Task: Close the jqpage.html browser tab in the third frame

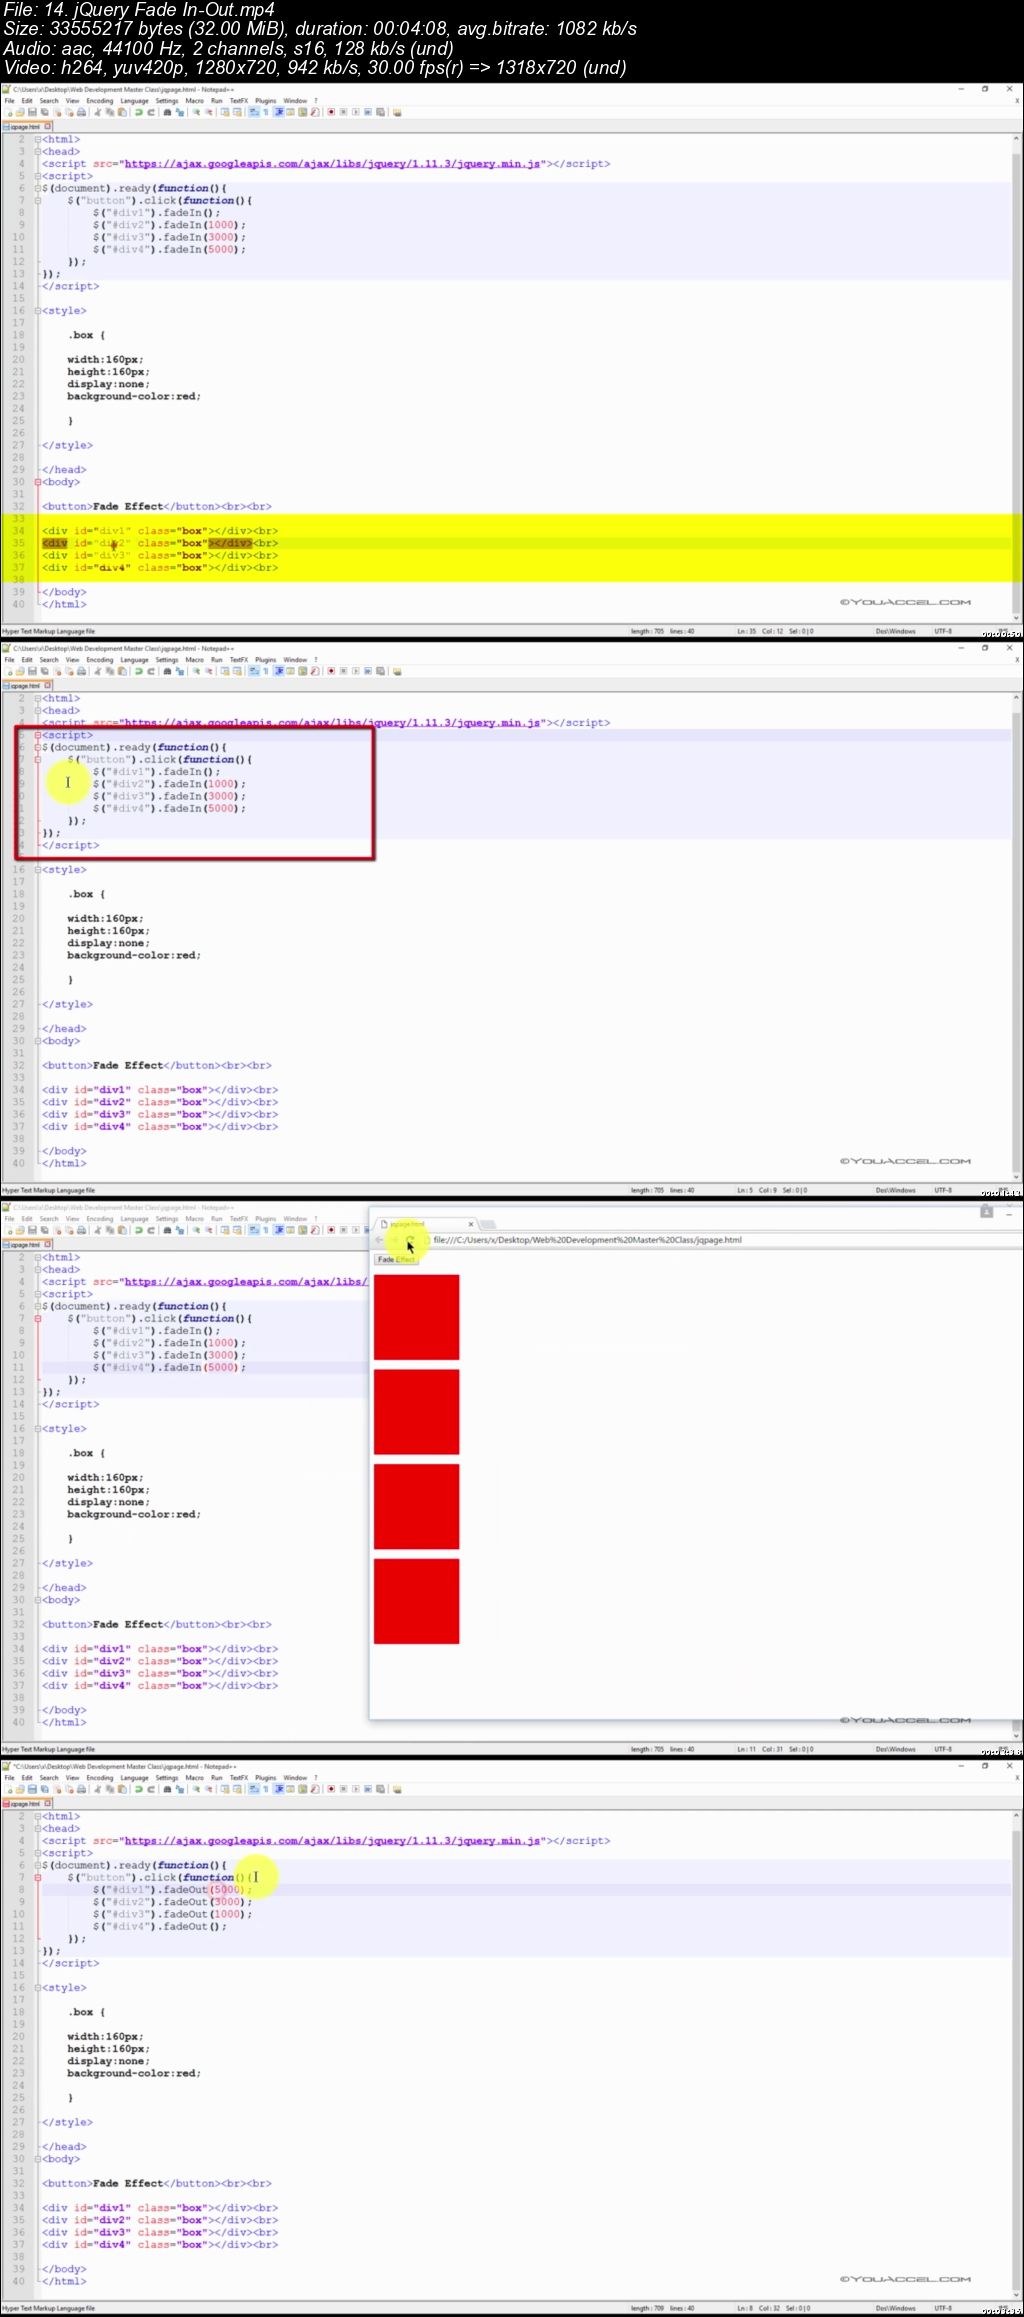Action: (471, 1224)
